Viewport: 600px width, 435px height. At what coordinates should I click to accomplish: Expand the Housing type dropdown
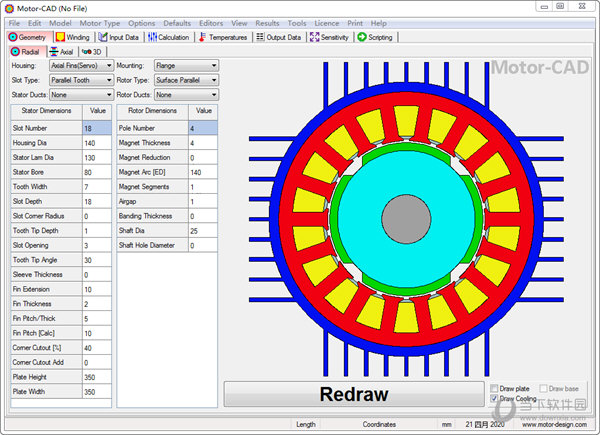tap(81, 66)
